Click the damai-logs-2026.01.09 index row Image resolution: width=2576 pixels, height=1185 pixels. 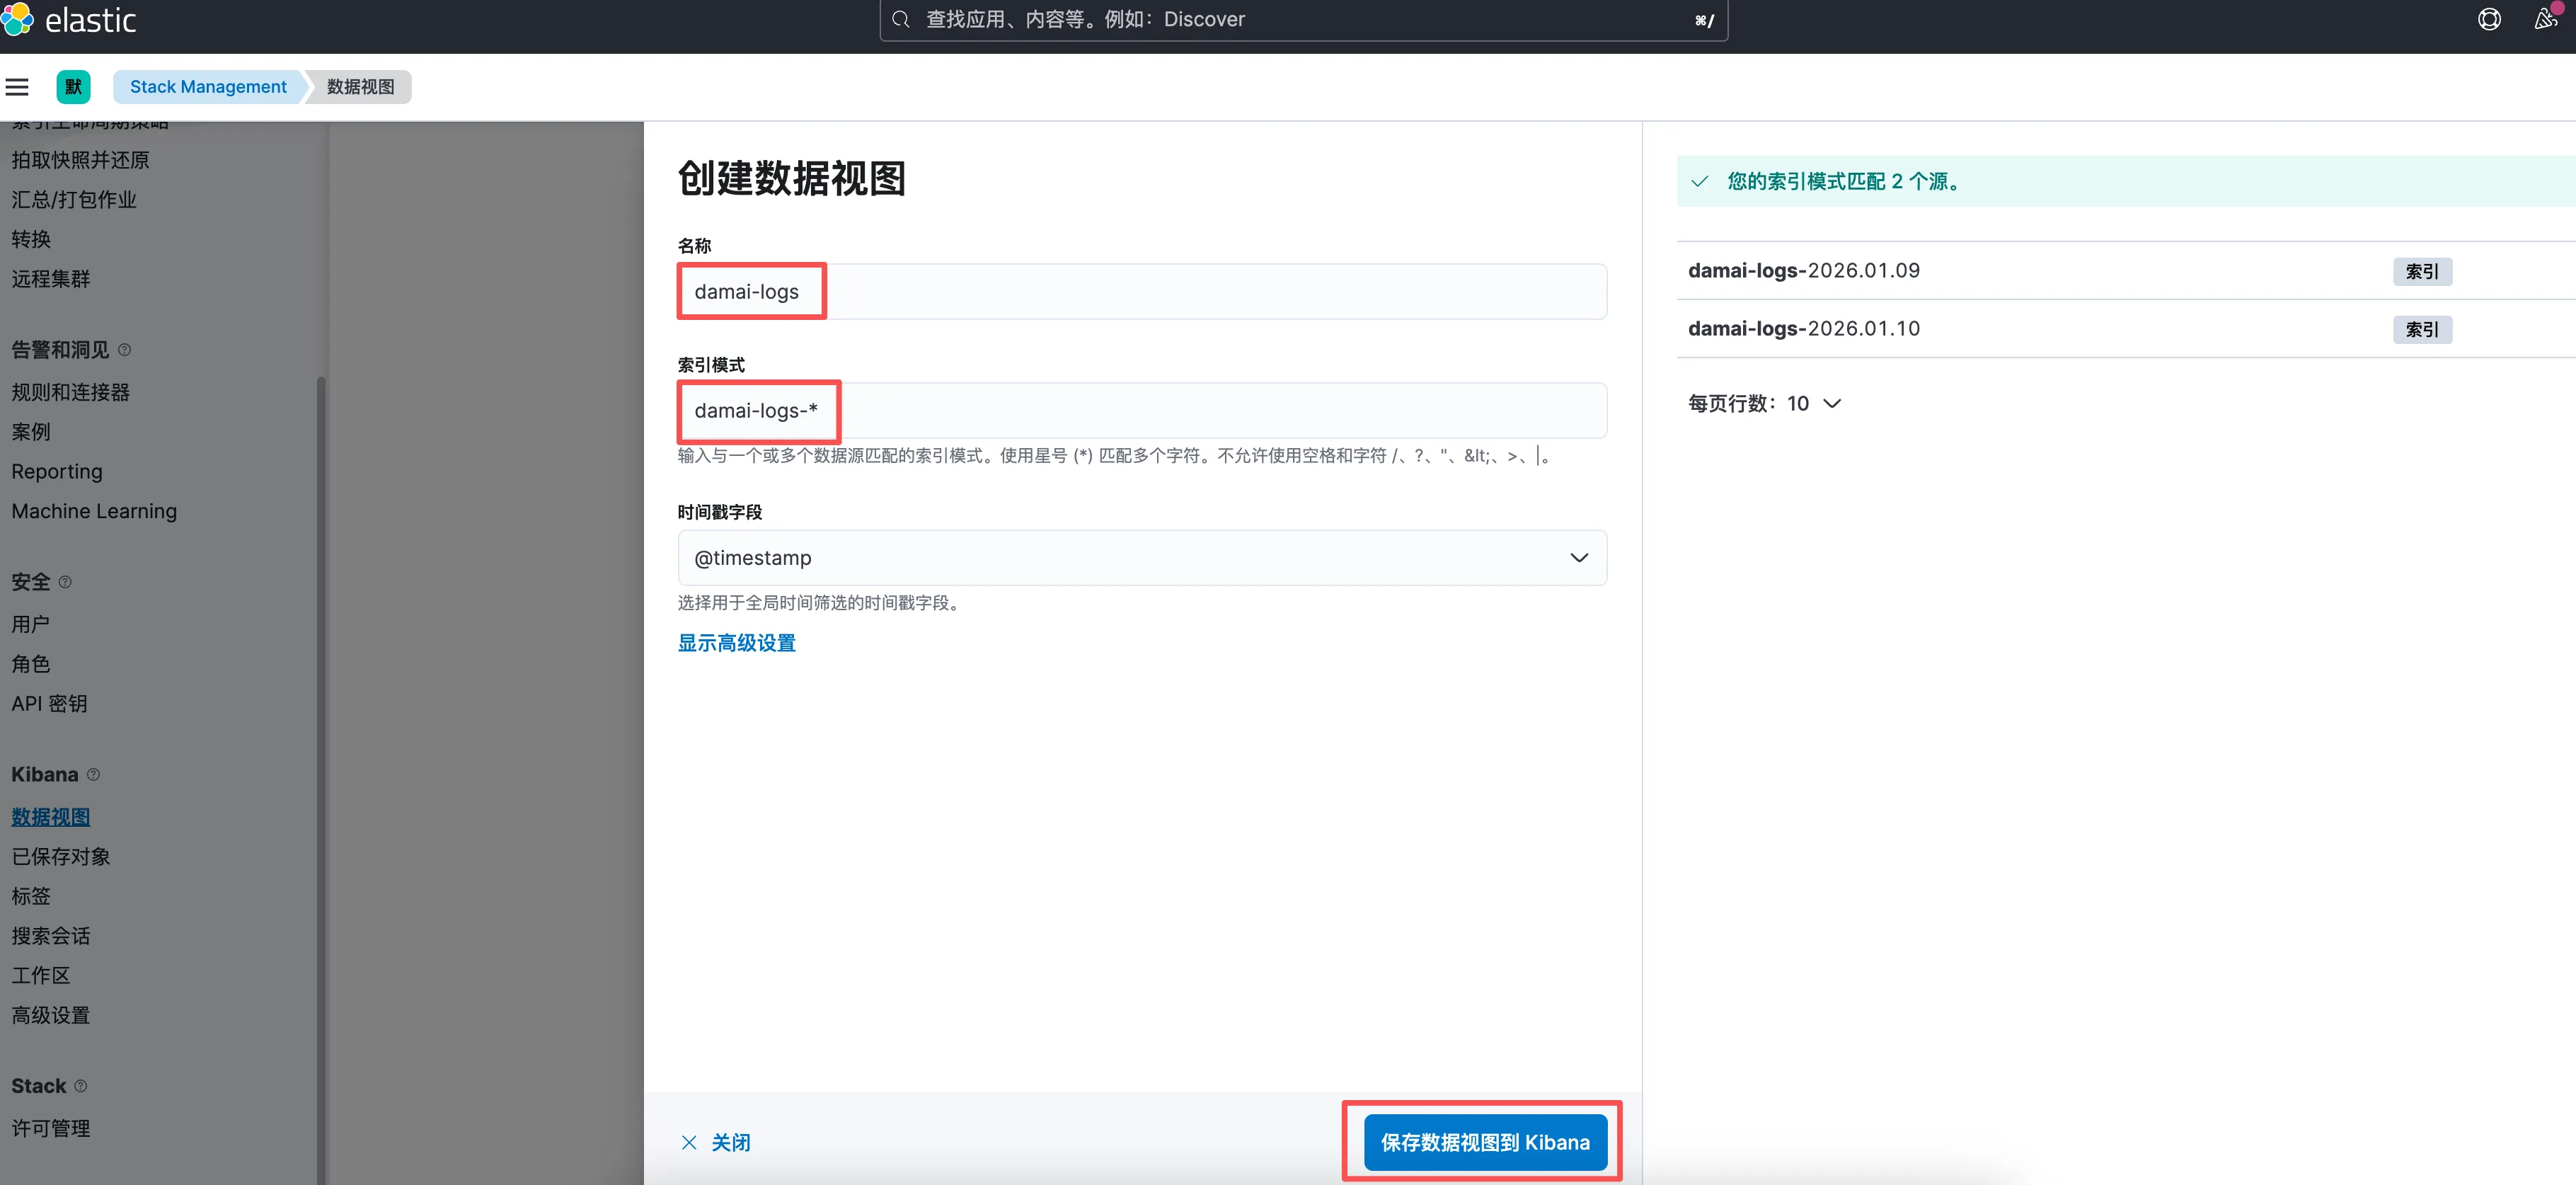[x=1804, y=271]
